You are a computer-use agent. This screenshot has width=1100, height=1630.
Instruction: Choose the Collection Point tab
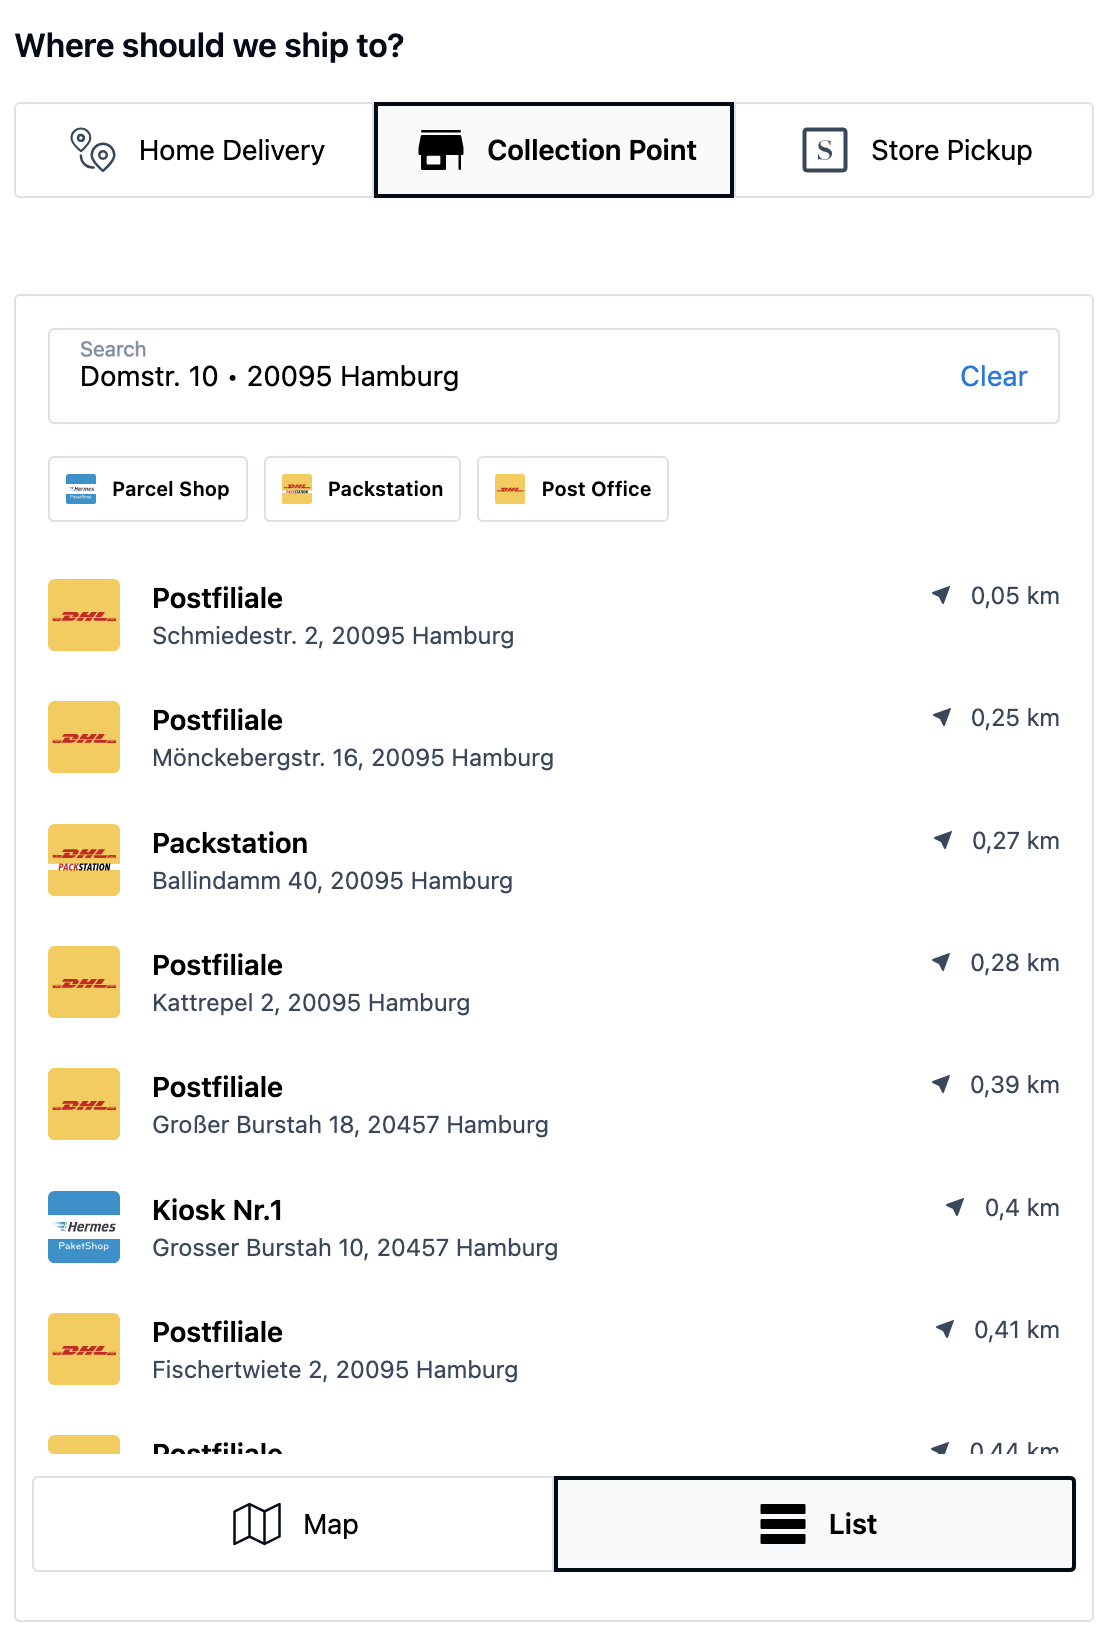pyautogui.click(x=554, y=150)
